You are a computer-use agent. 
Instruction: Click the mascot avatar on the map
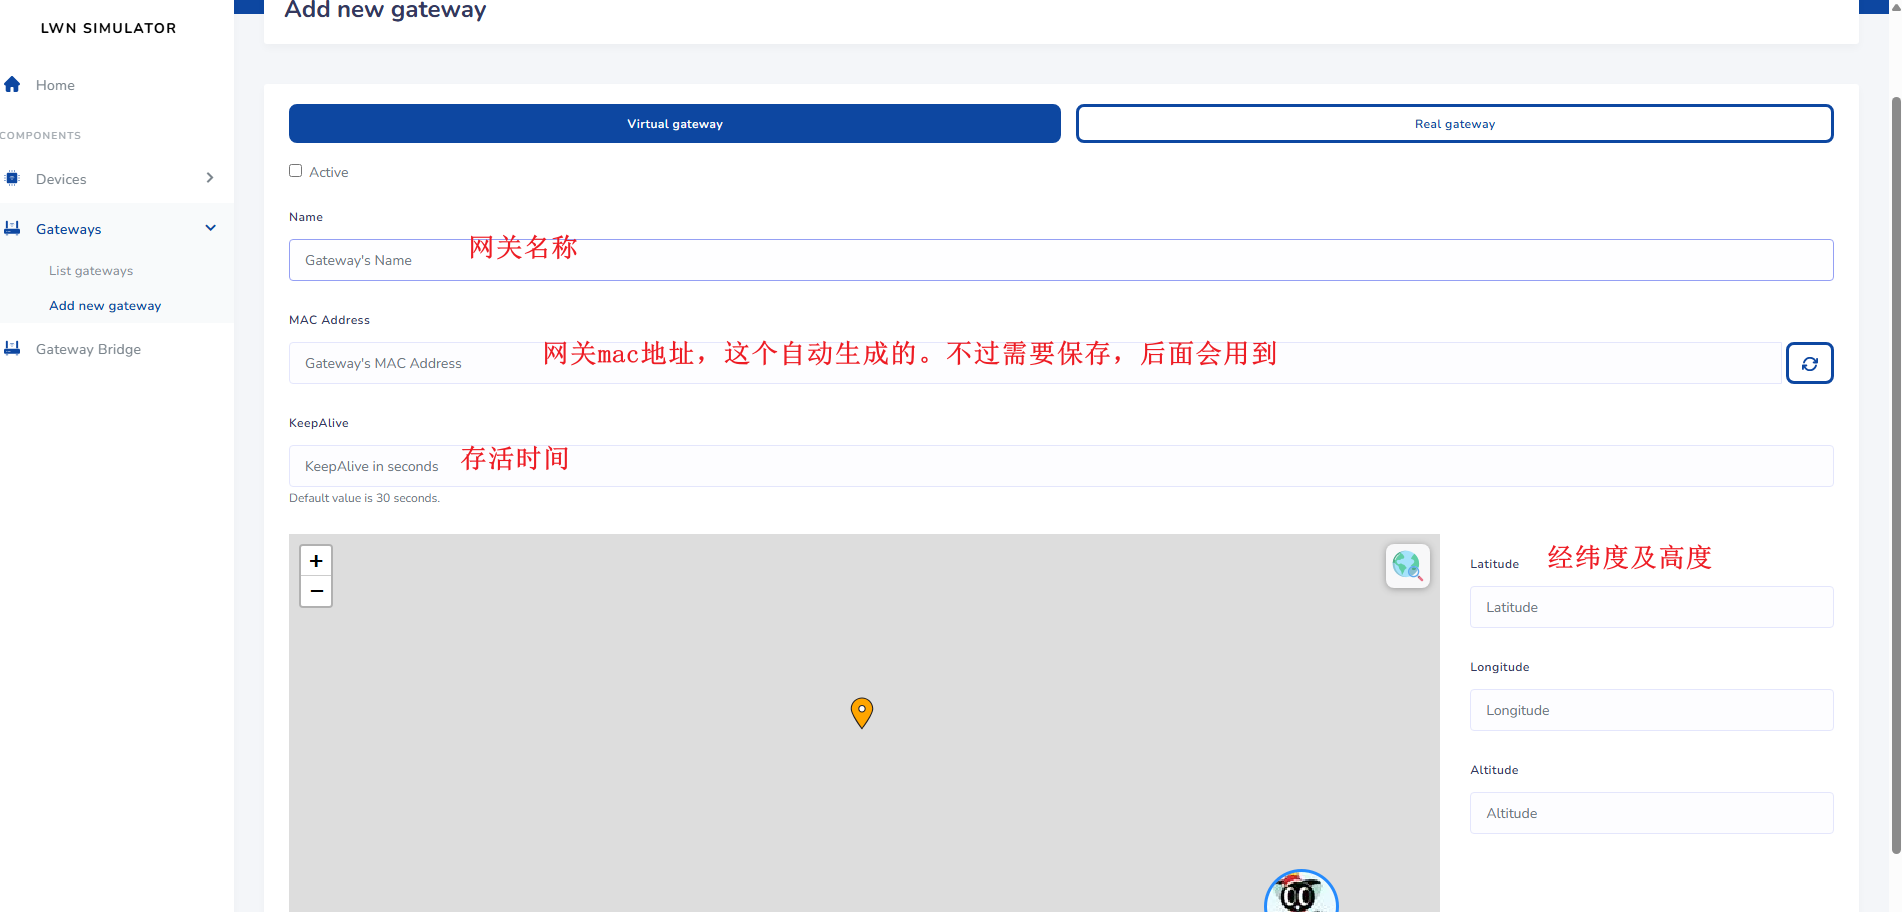1301,892
